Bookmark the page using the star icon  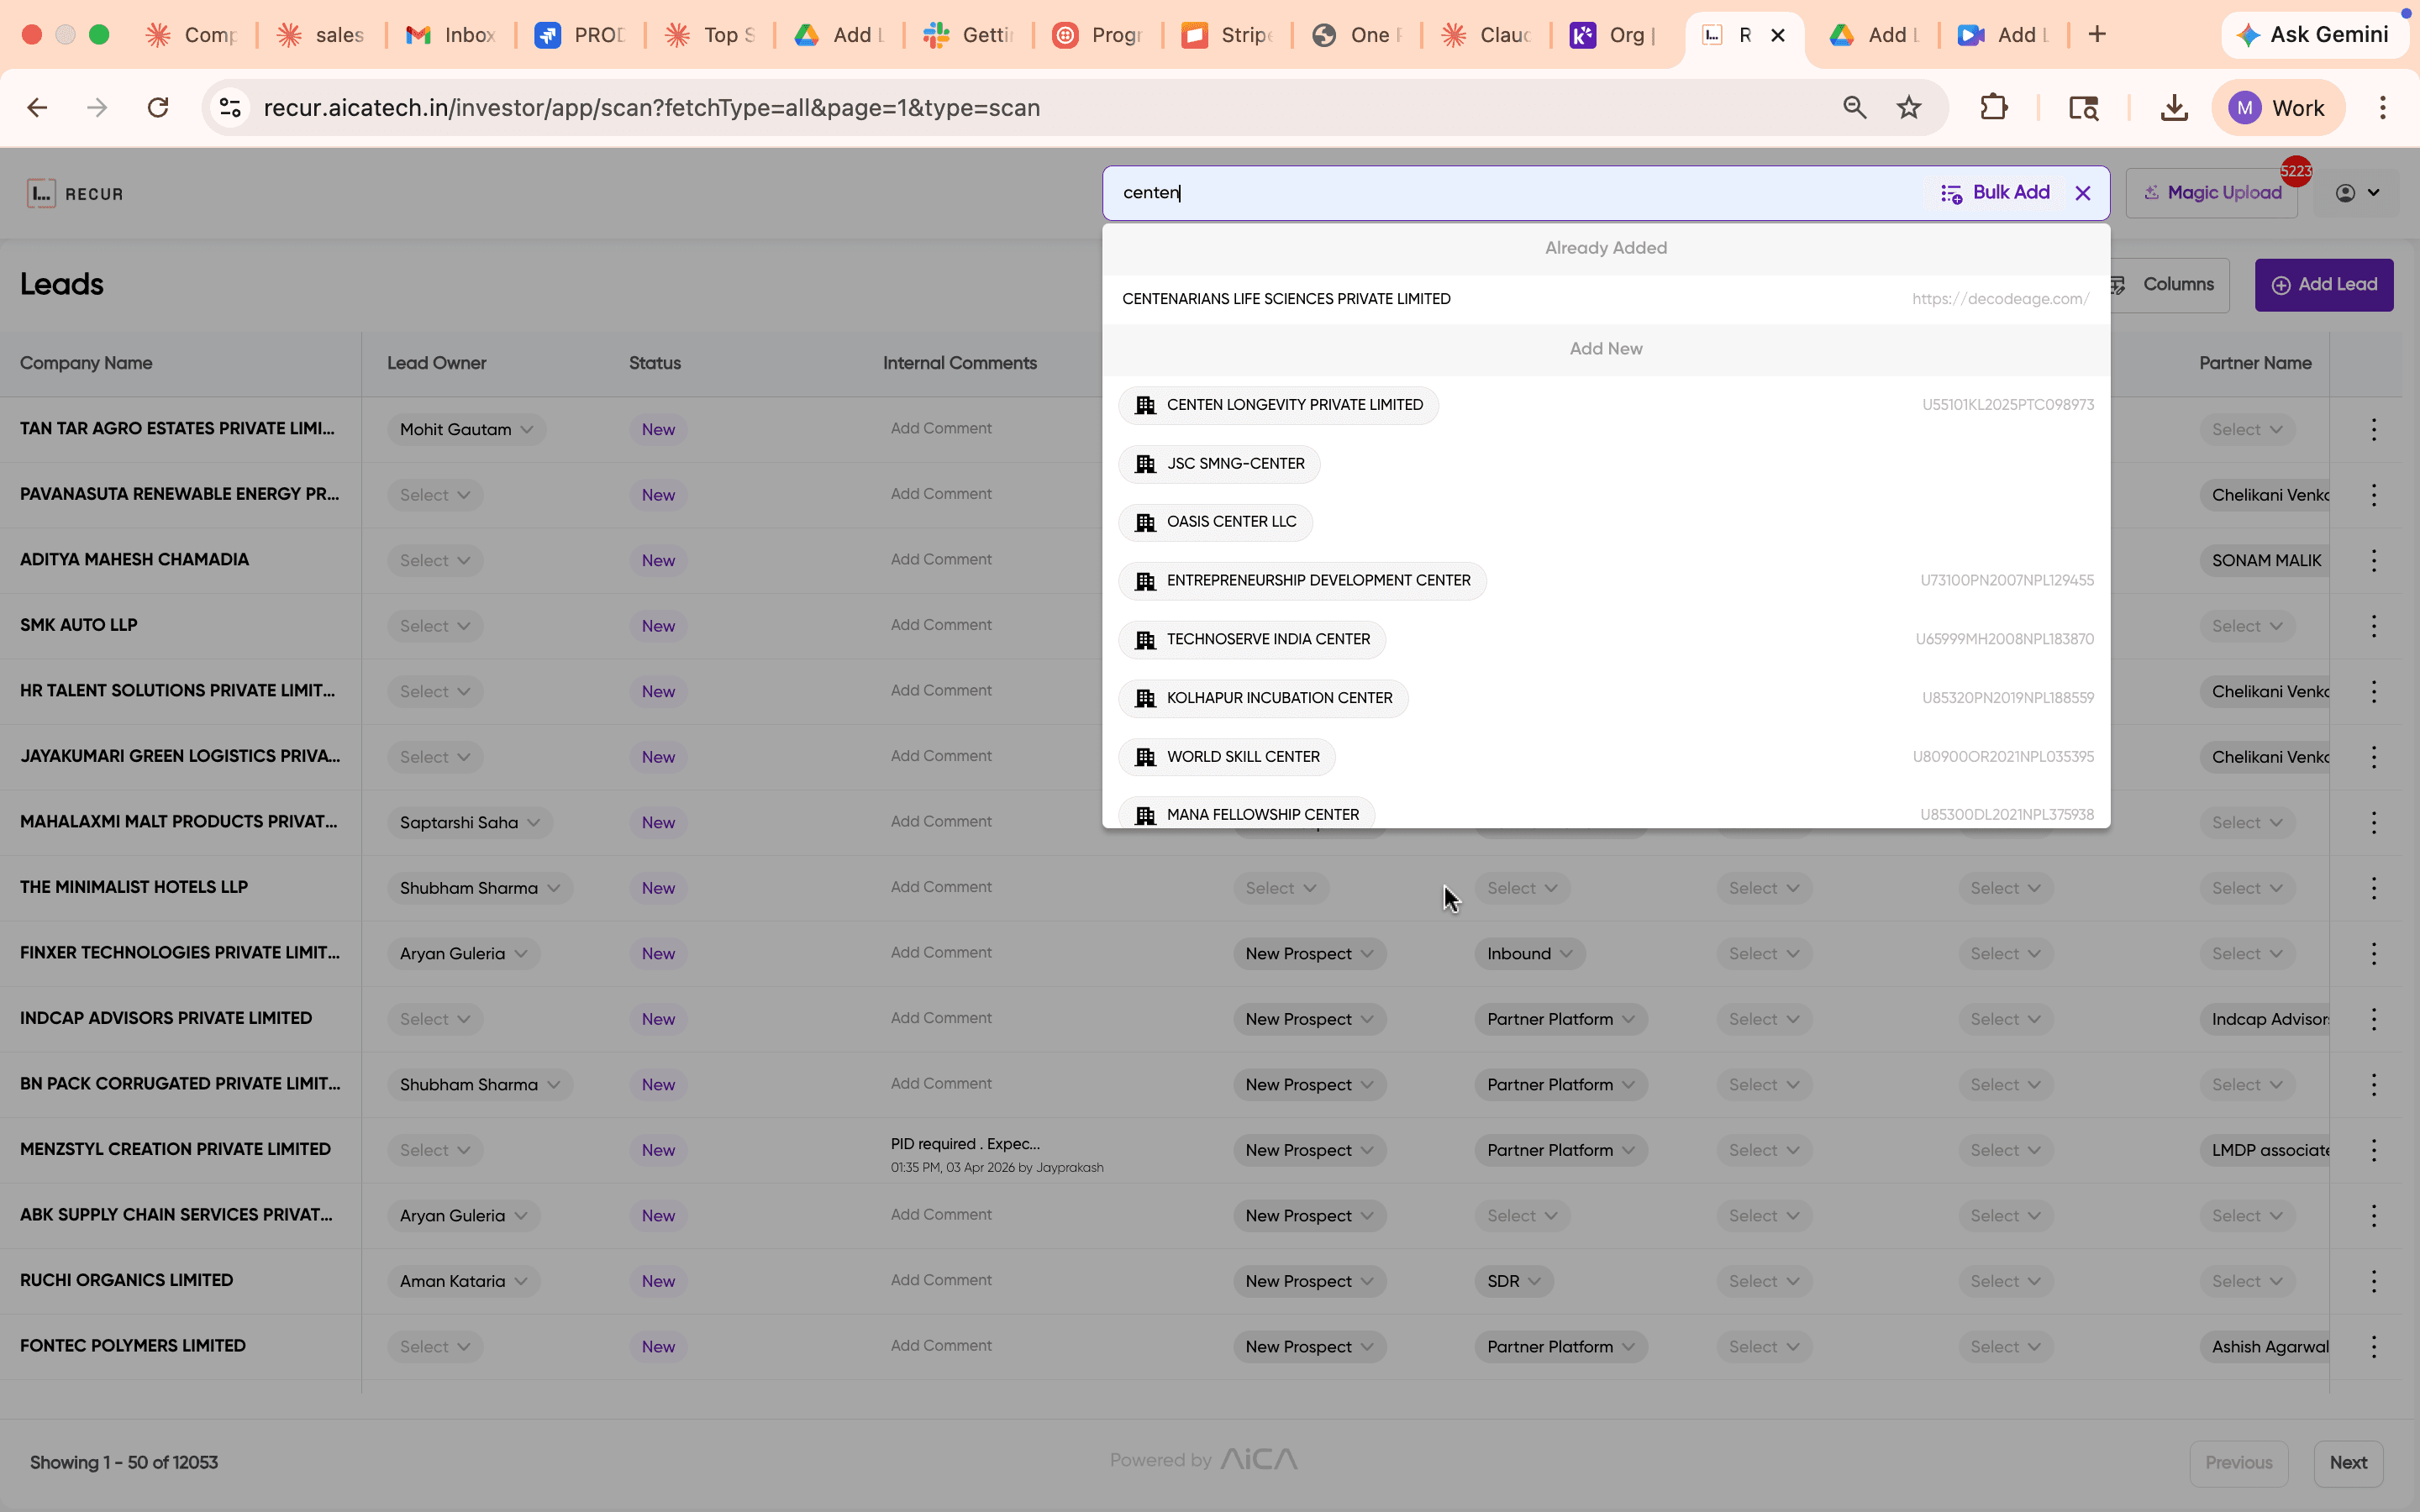pyautogui.click(x=1908, y=107)
